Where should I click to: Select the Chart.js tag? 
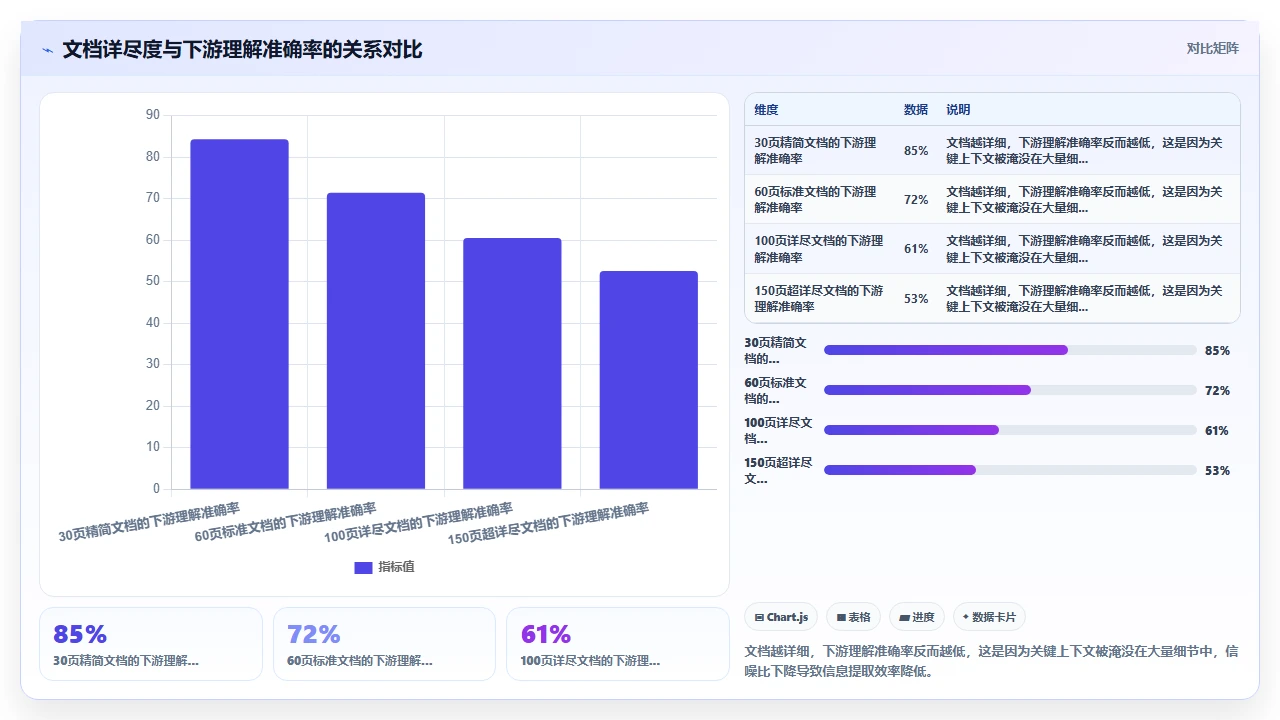coord(782,617)
